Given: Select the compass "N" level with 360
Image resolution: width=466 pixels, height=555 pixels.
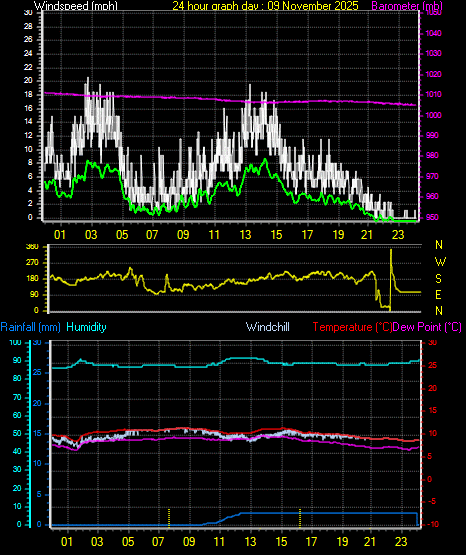Looking at the screenshot, I should (439, 245).
